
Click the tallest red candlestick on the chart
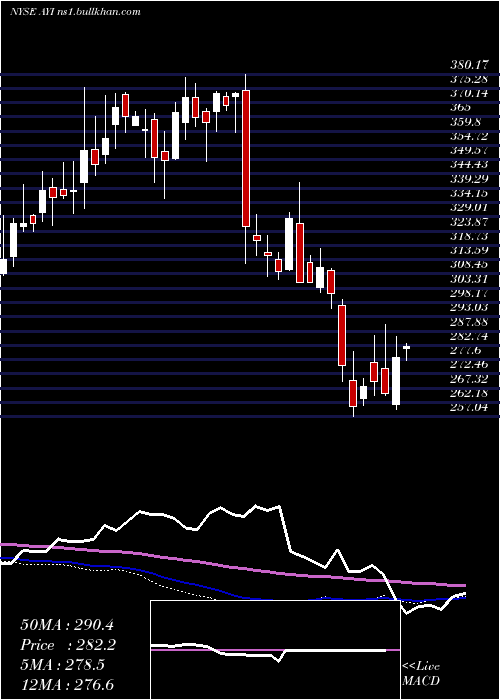tap(246, 158)
